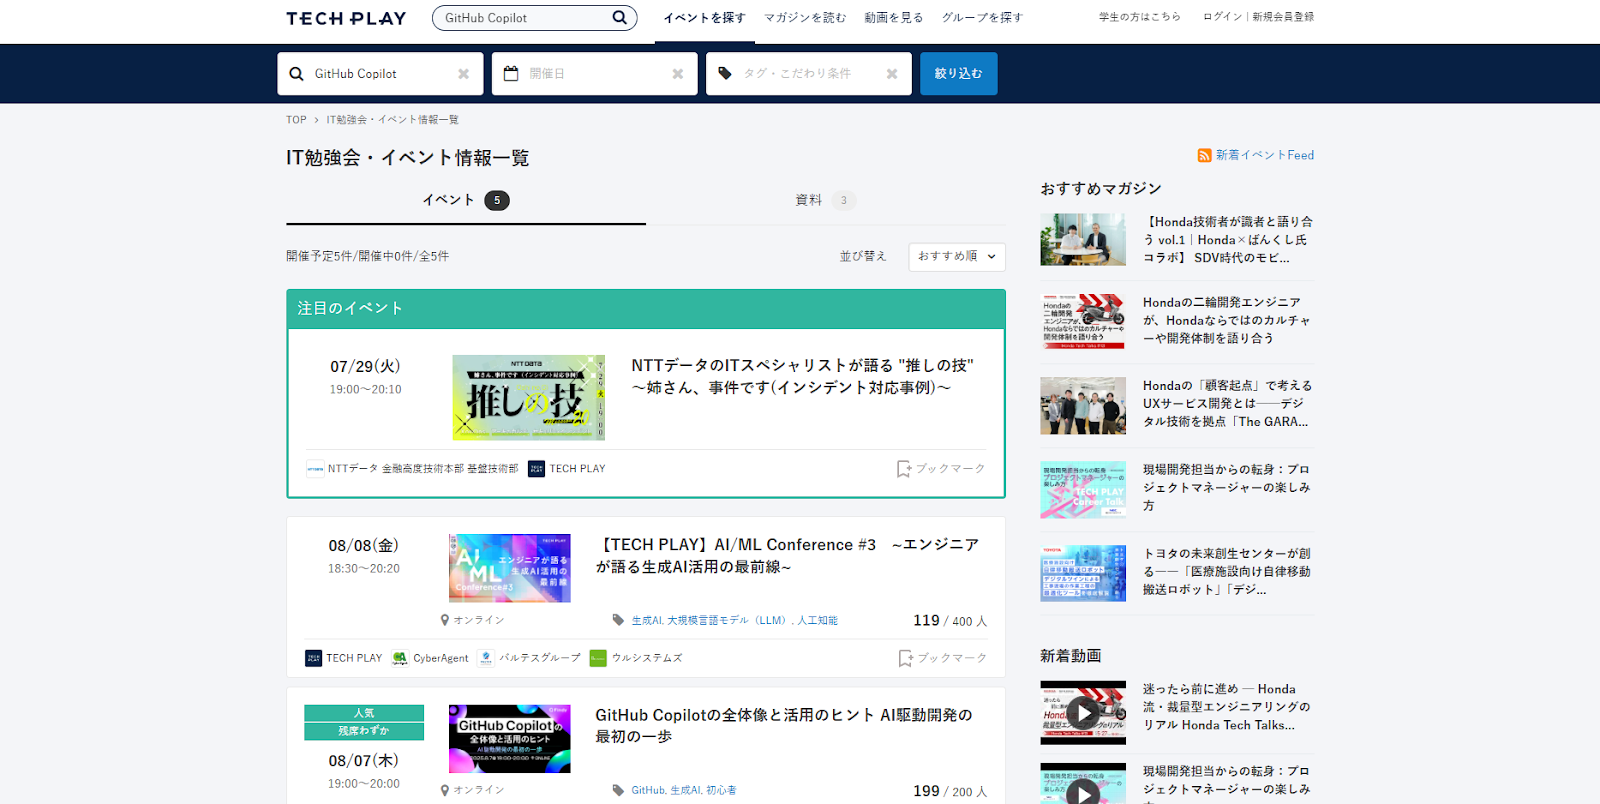Screen dimensions: 1600x804
Task: Switch to the イベント tab
Action: coord(466,200)
